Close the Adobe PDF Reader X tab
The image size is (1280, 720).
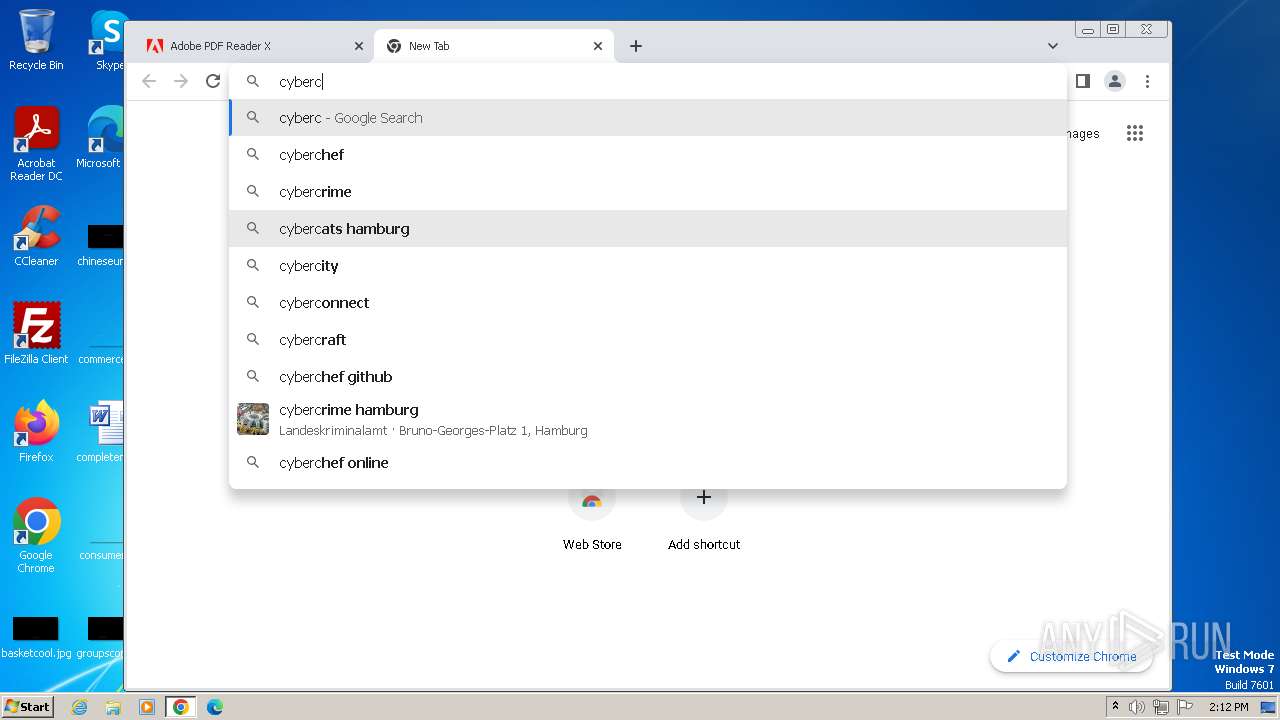pos(359,46)
